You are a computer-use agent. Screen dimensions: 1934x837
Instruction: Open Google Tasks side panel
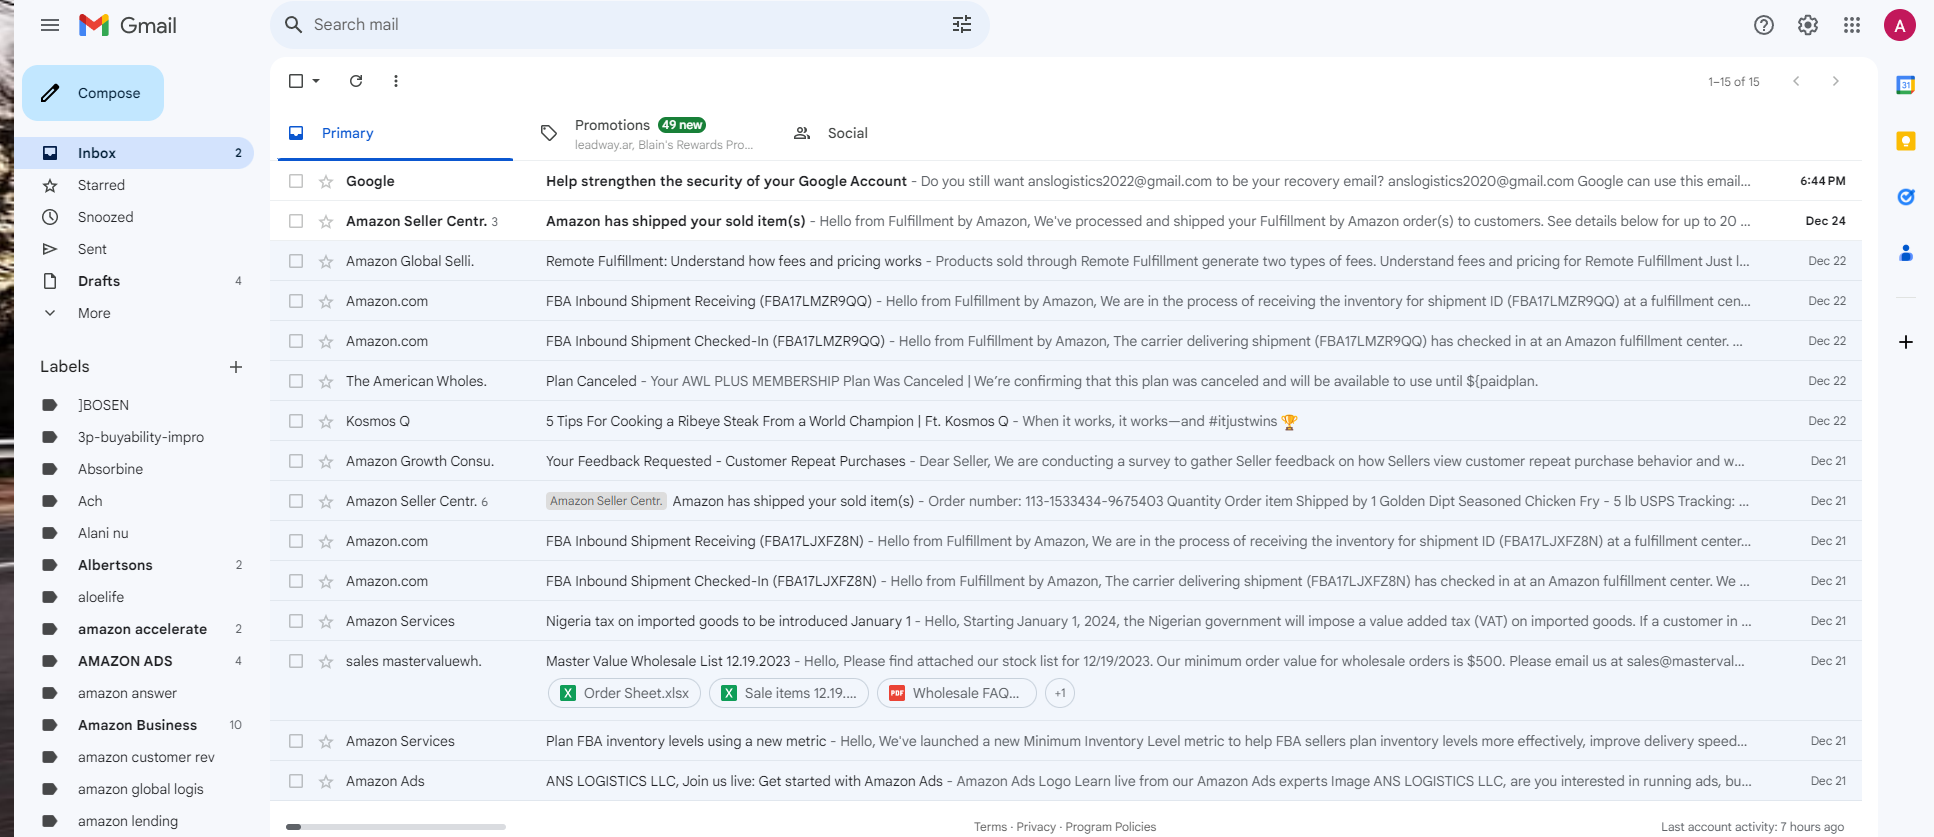(x=1906, y=197)
